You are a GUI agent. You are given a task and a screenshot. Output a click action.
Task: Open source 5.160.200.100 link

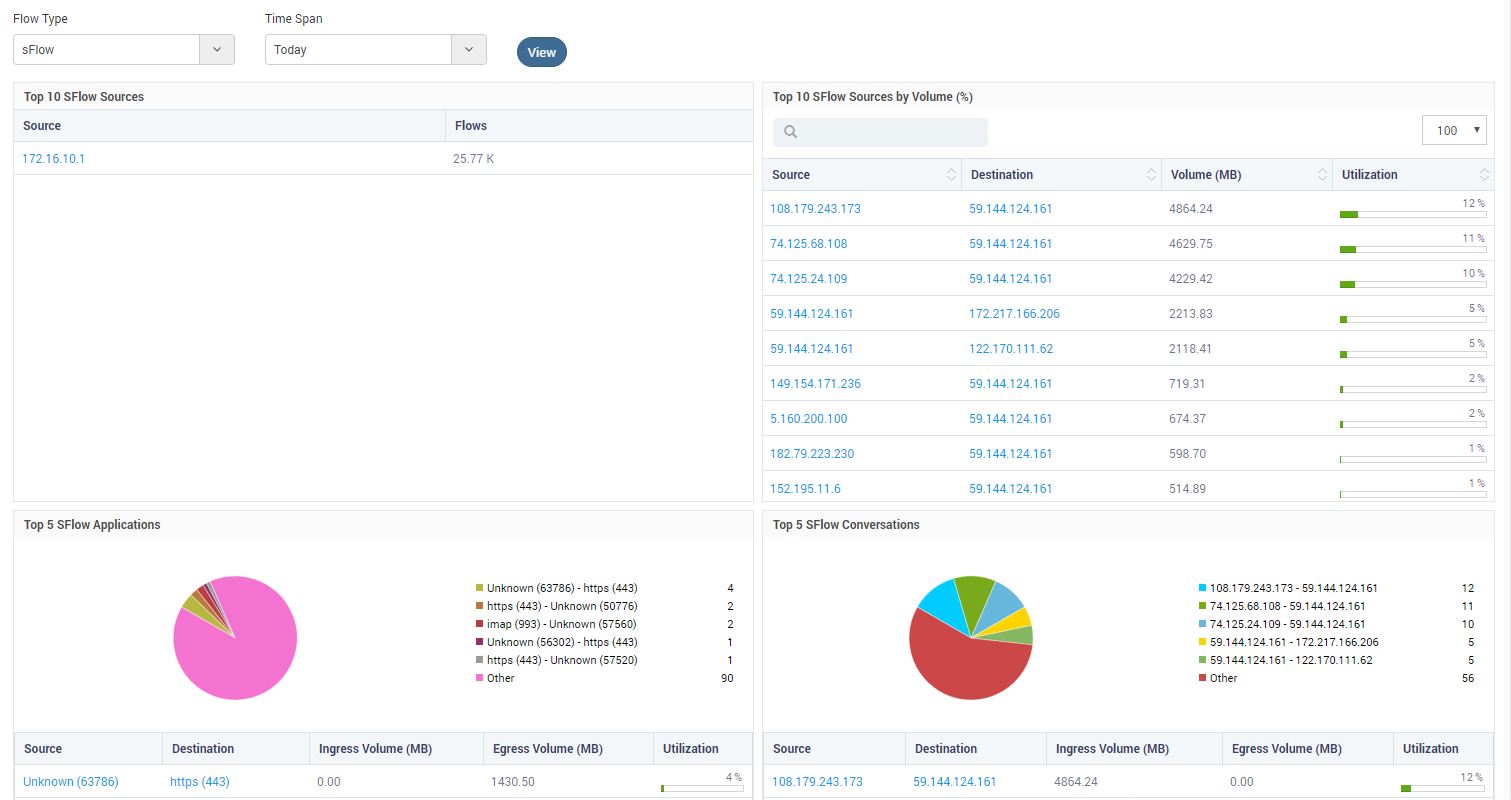tap(809, 419)
